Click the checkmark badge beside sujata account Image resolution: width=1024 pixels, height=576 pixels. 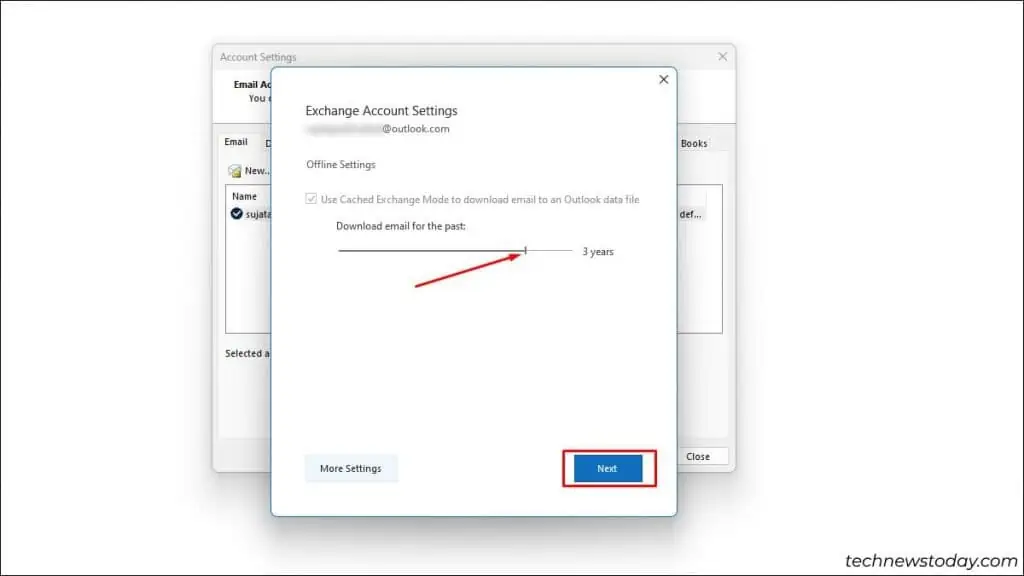click(x=237, y=212)
